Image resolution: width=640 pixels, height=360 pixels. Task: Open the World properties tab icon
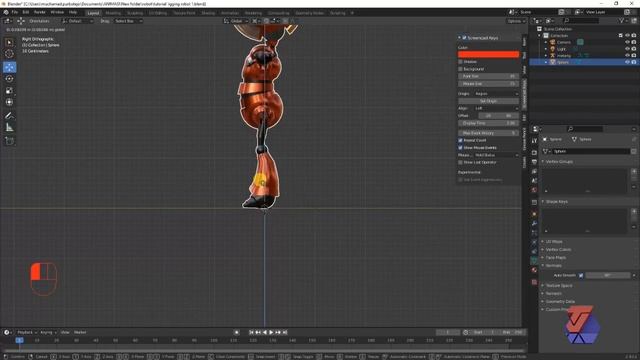coord(534,190)
